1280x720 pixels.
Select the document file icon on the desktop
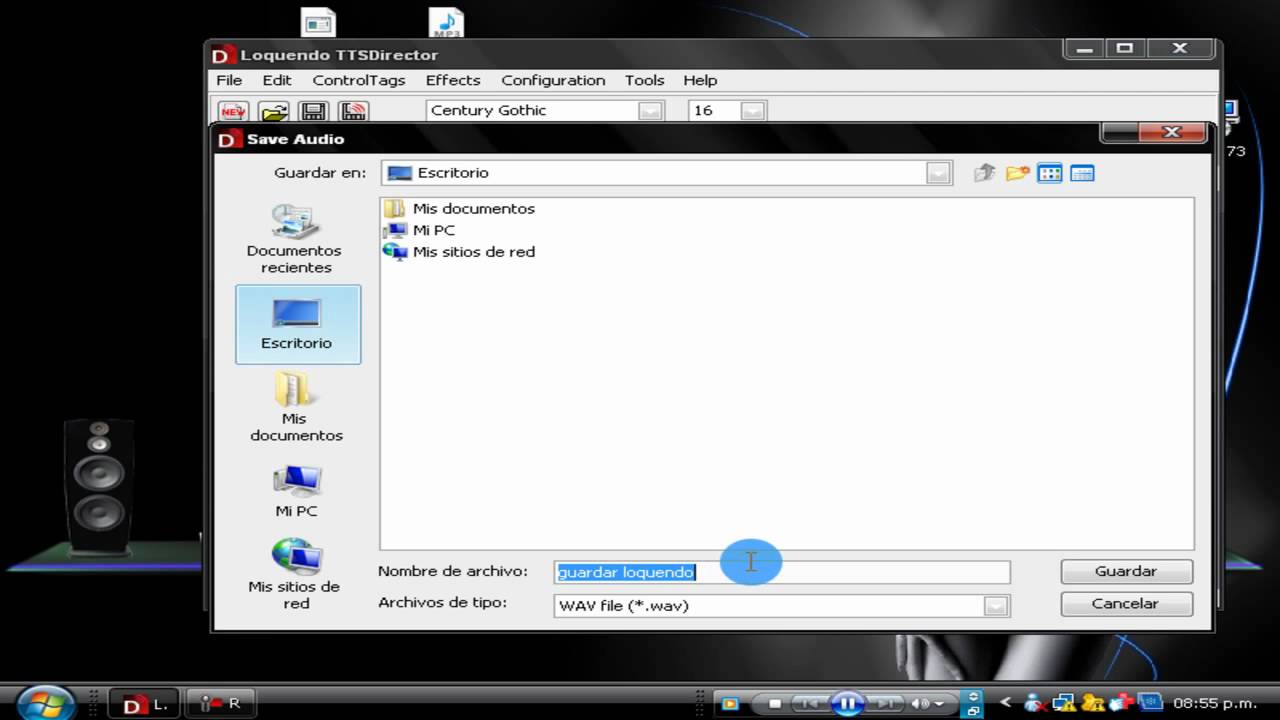point(318,23)
